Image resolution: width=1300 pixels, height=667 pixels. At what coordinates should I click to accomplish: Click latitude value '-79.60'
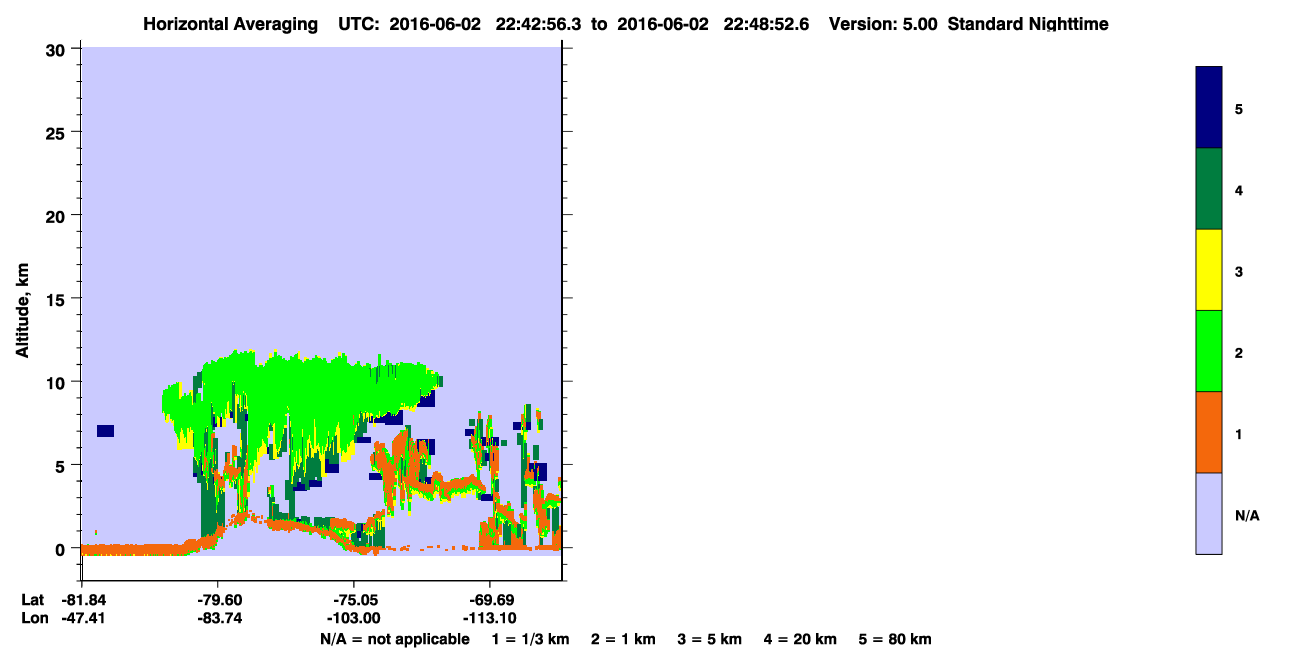(x=219, y=600)
